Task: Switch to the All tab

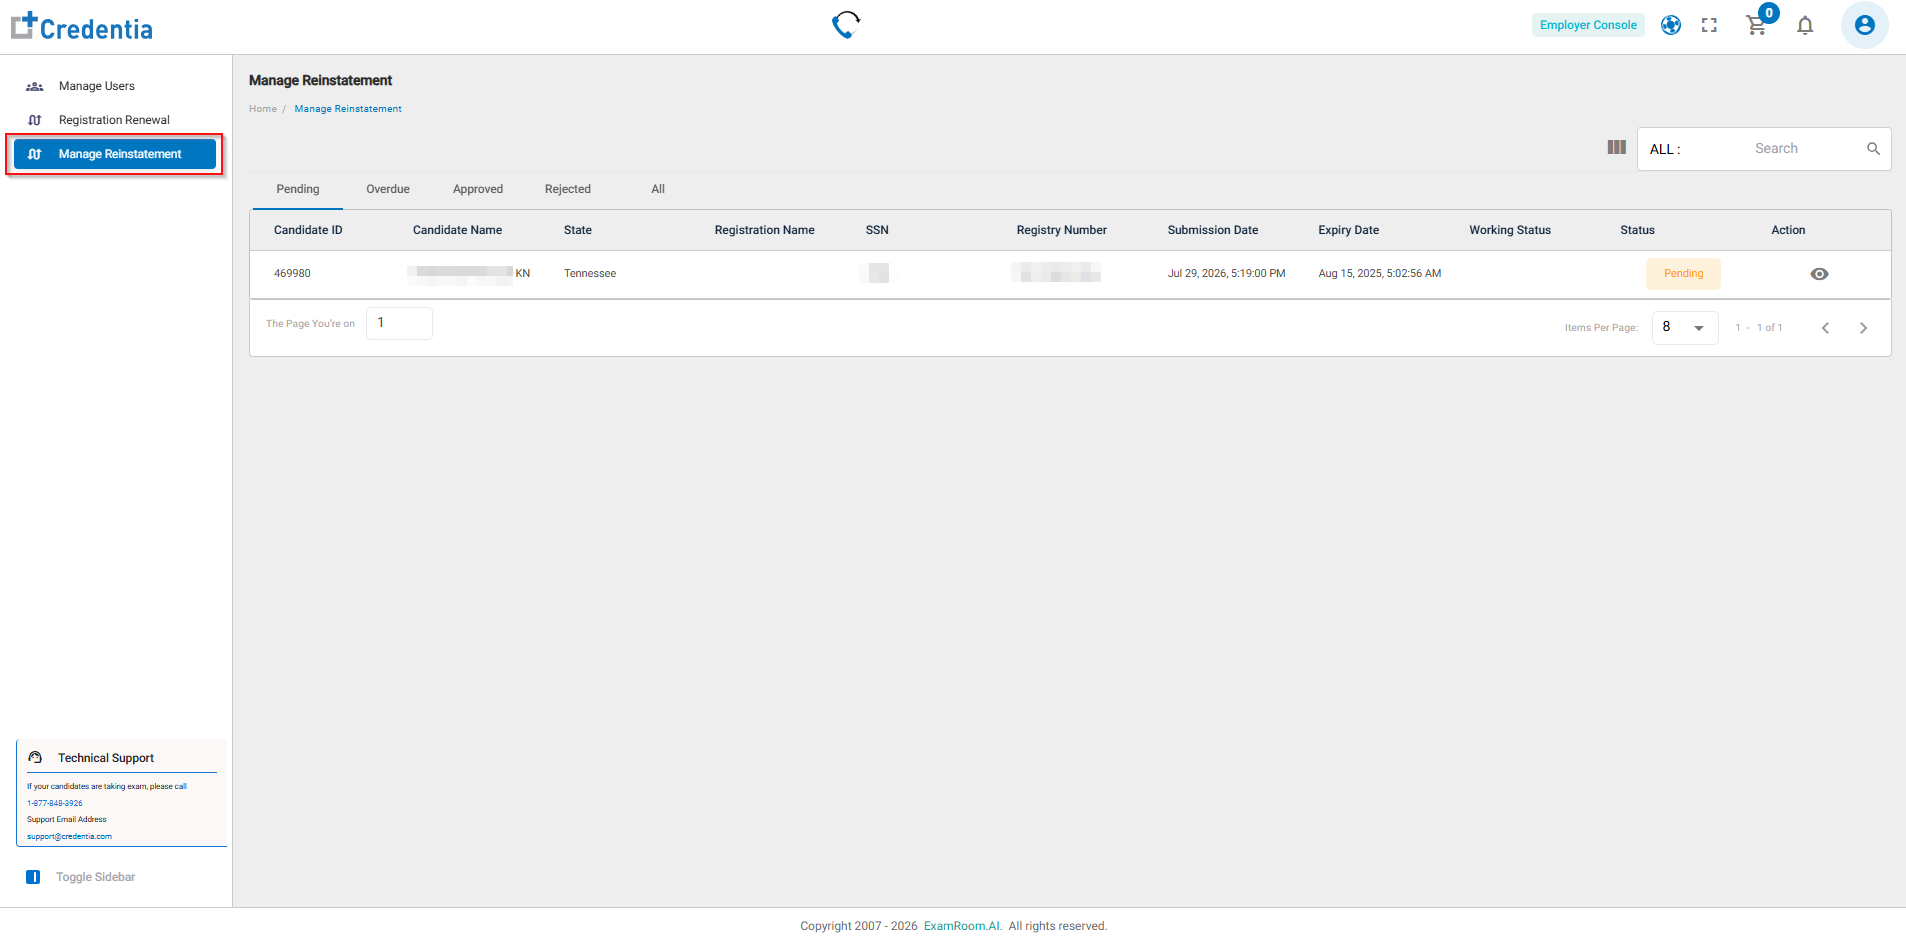Action: (658, 189)
